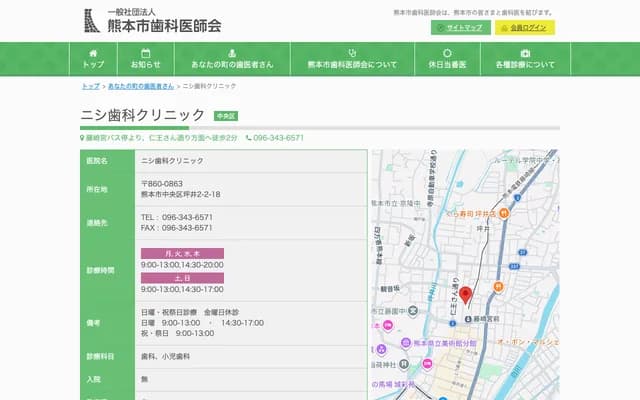Viewport: 640px width, 400px height.
Task: Select the hours text 9:00-13:00,14:30-17:00
Action: pyautogui.click(x=182, y=289)
